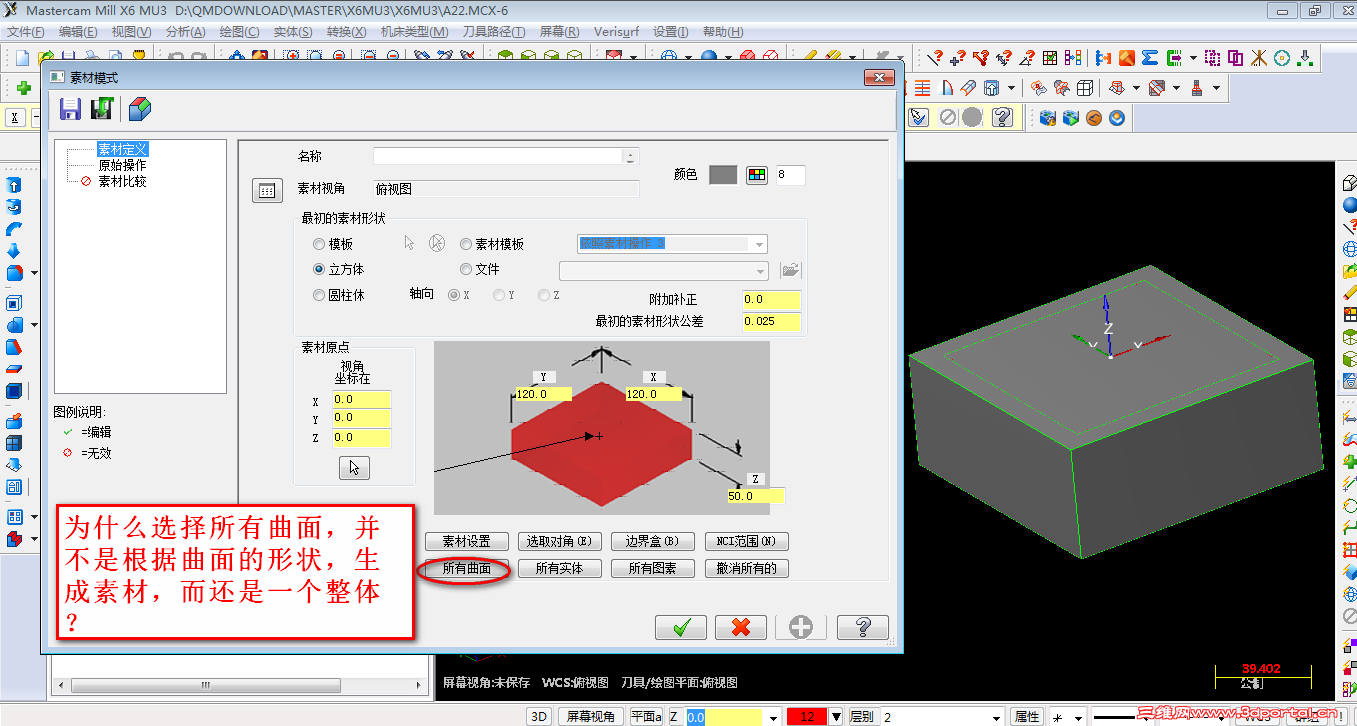Select axis Y radio button
The image size is (1357, 726).
click(499, 296)
